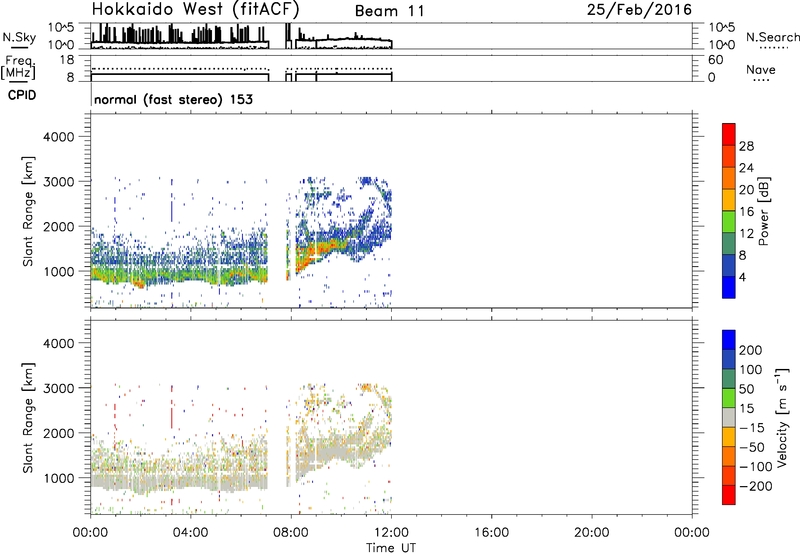Click the 'Nave' legend label
The width and height of the screenshot is (800, 554).
pyautogui.click(x=760, y=70)
